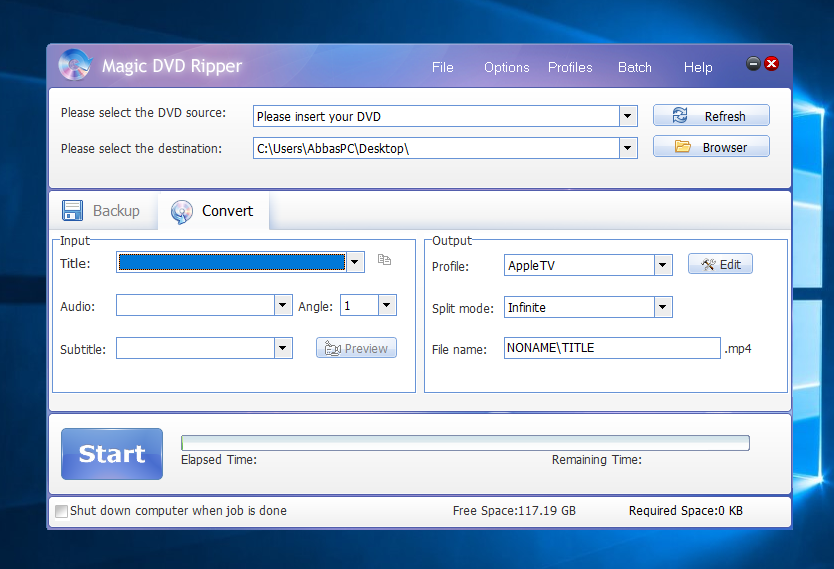This screenshot has width=834, height=569.
Task: Open the Batch menu
Action: [x=635, y=68]
